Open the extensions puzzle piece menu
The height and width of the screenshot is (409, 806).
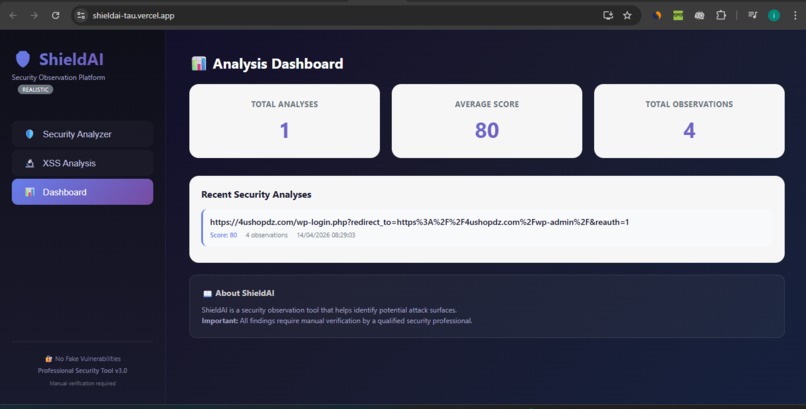721,15
